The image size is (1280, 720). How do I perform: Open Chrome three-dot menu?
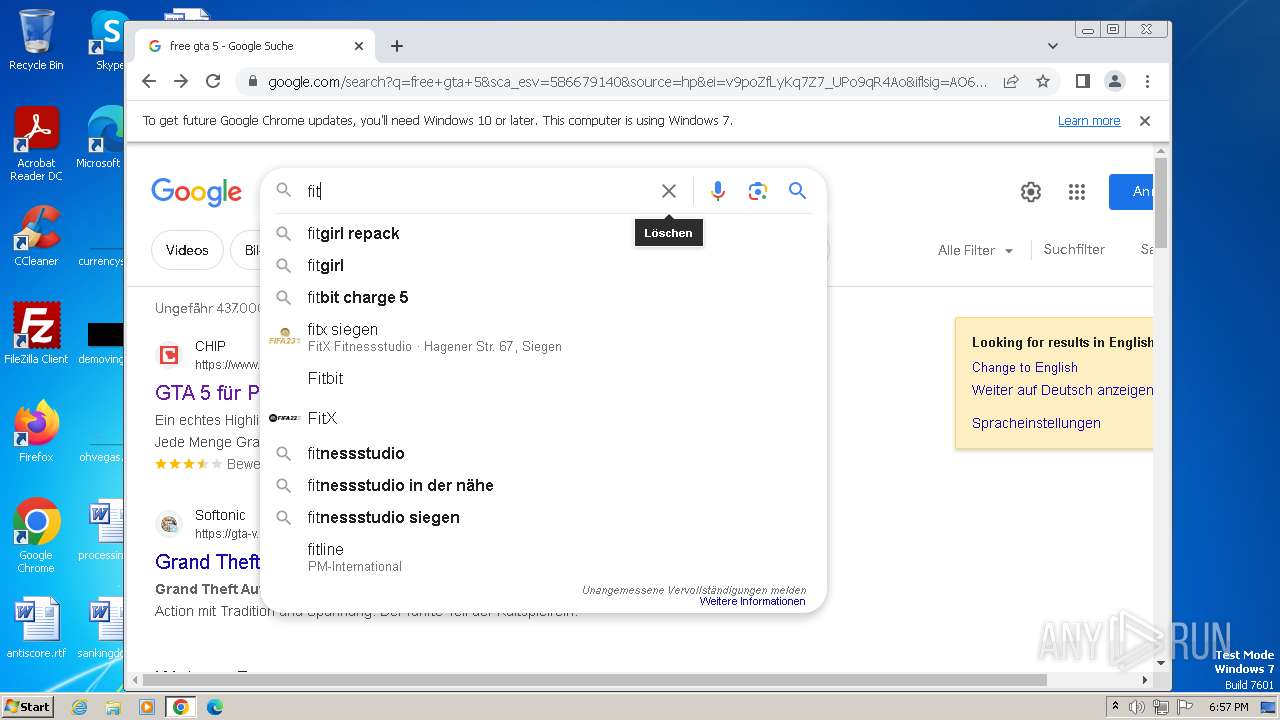1147,81
